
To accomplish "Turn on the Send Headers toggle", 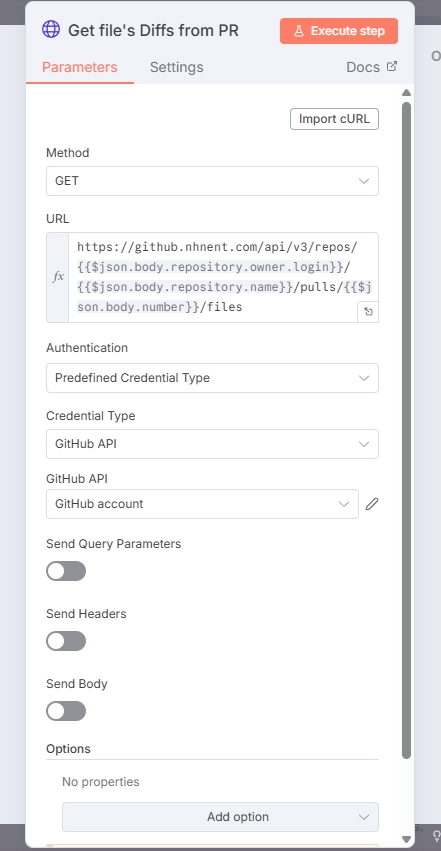I will tap(66, 641).
